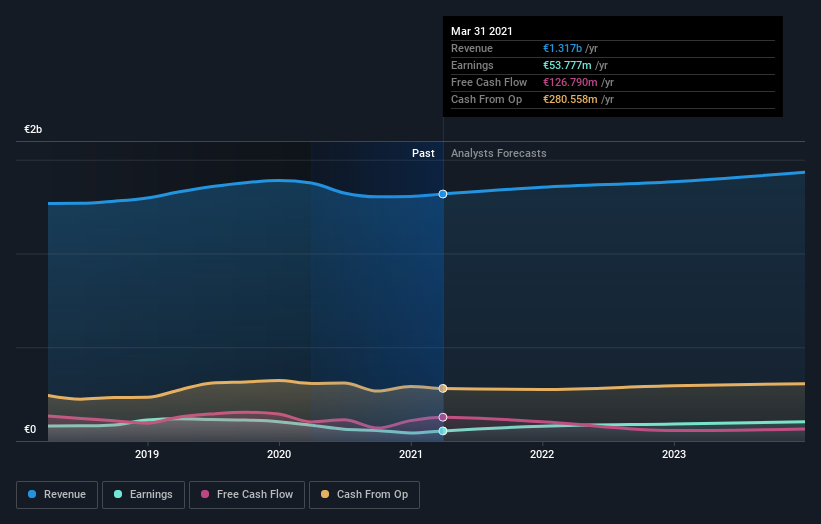Viewport: 821px width, 524px height.
Task: Click the Free Cash Flow label in tooltip
Action: (x=489, y=82)
